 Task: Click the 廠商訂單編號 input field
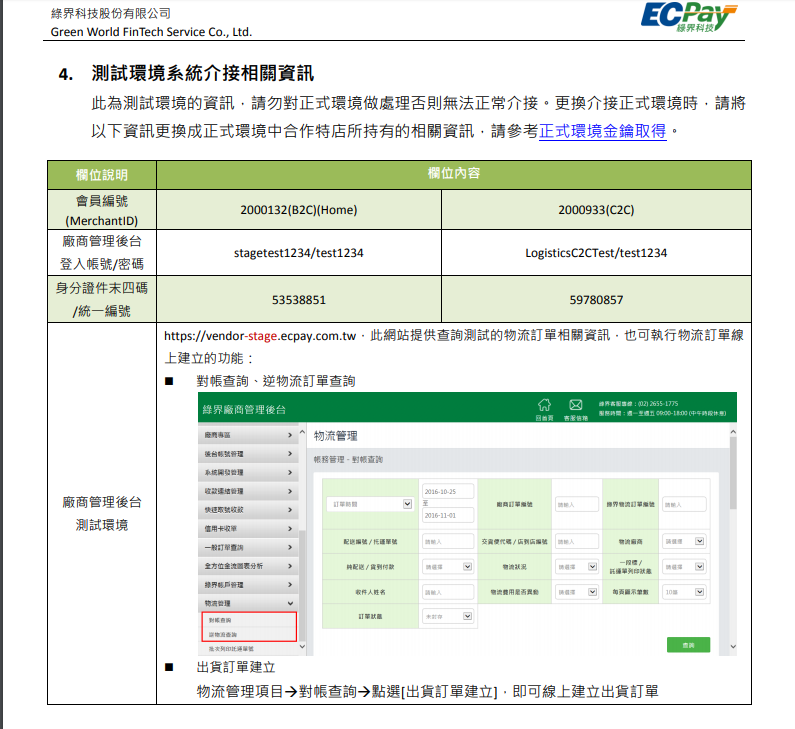pos(576,504)
